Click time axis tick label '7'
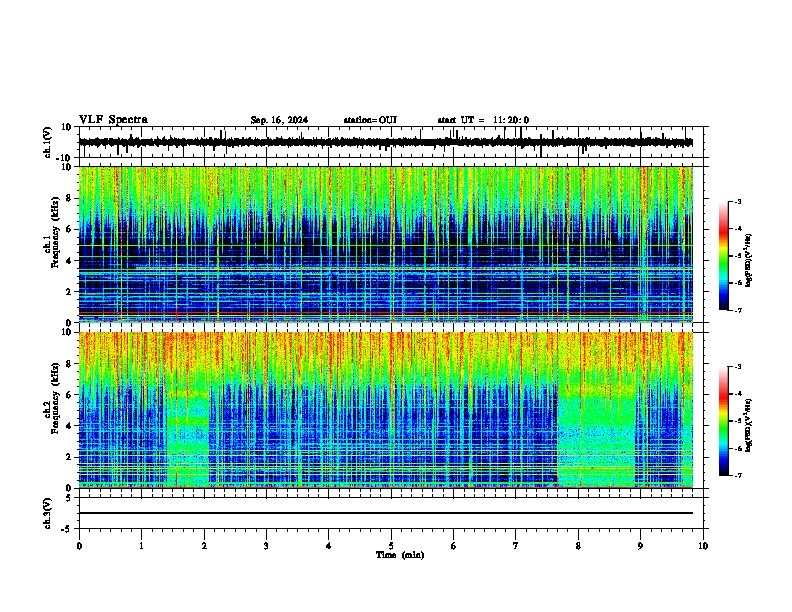 (516, 546)
